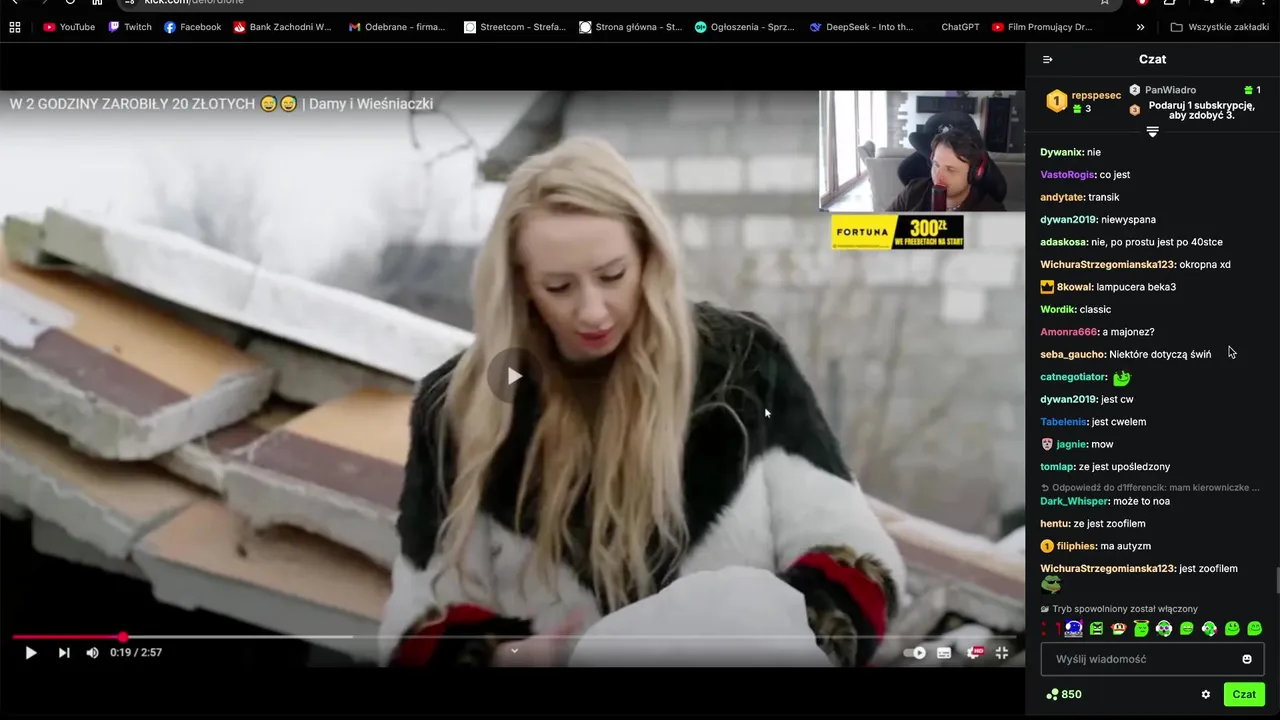
Task: Open the Twitch bookmark
Action: [130, 27]
